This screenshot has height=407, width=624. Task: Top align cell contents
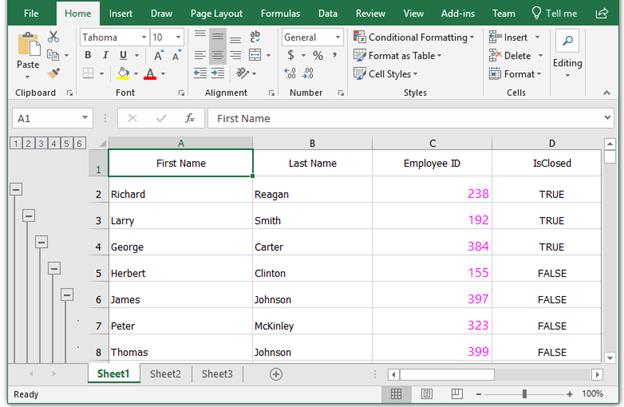200,36
